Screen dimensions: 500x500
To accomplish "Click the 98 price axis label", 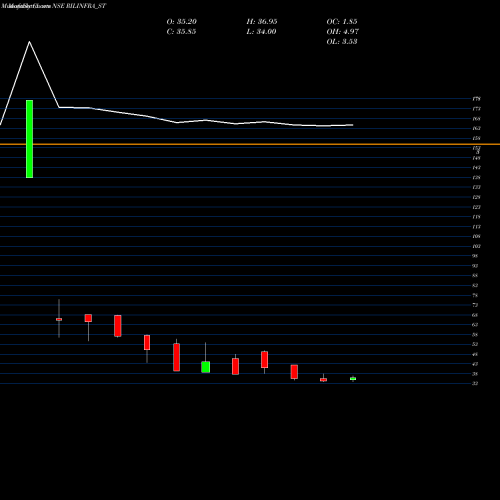I will 475,256.
